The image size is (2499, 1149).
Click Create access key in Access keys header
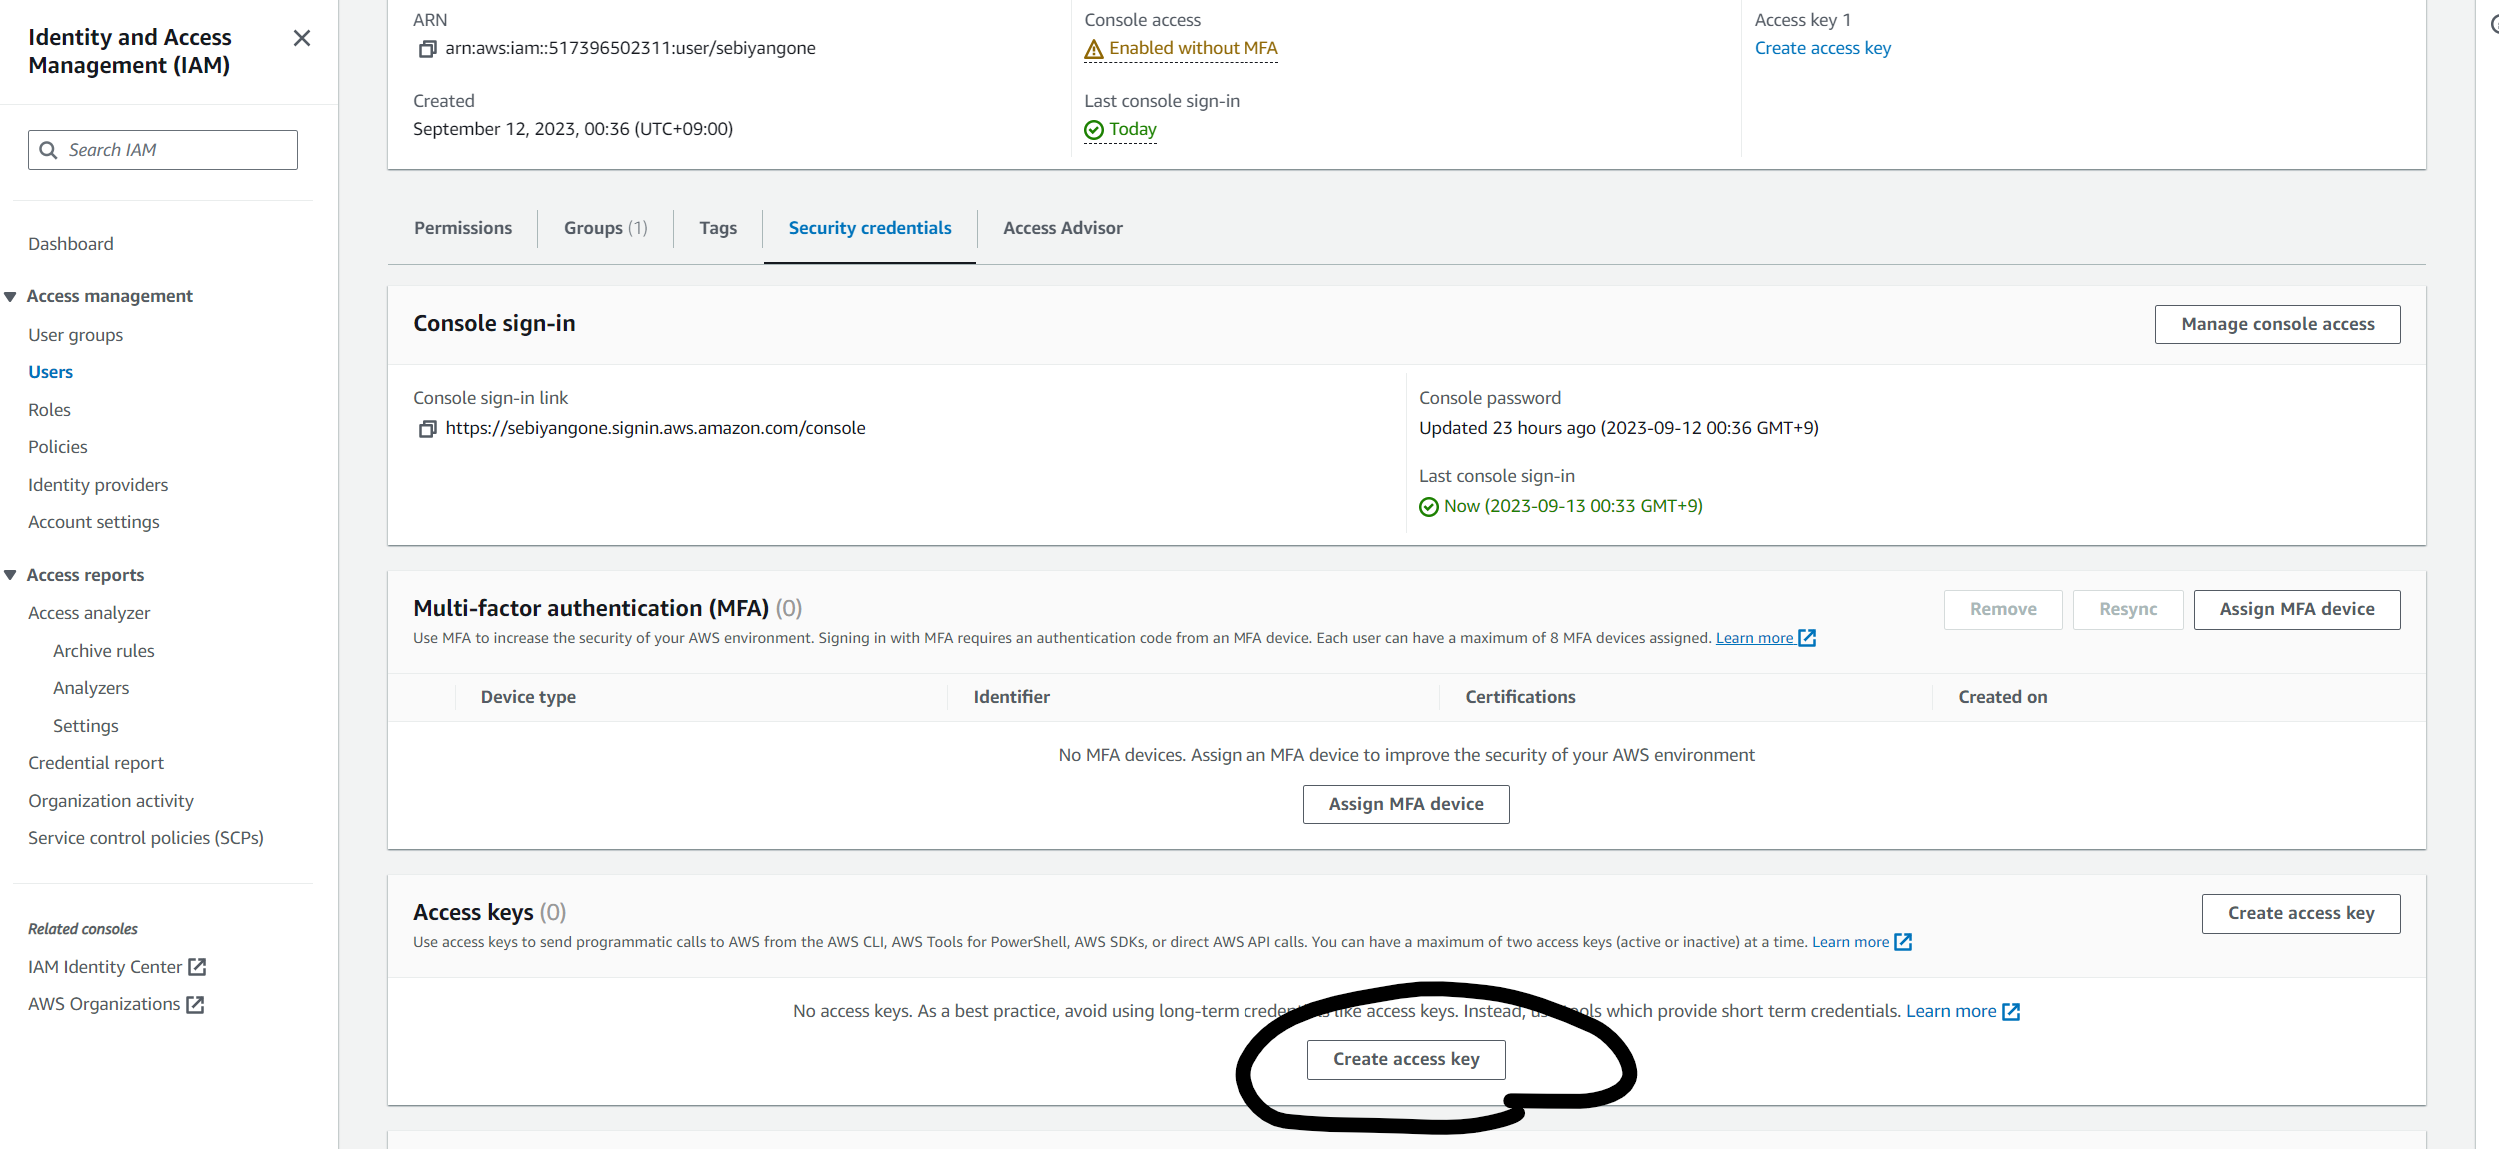(2301, 913)
